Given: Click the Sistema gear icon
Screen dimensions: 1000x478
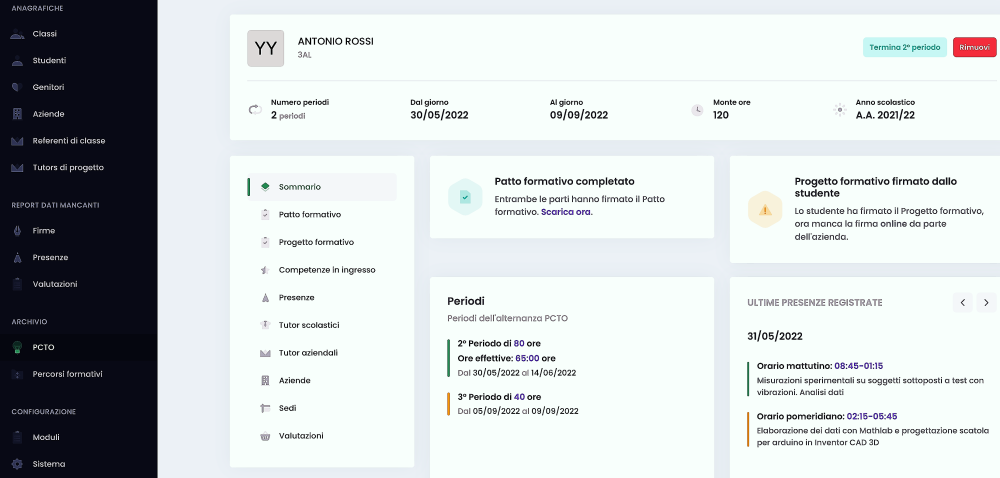Looking at the screenshot, I should [x=17, y=464].
